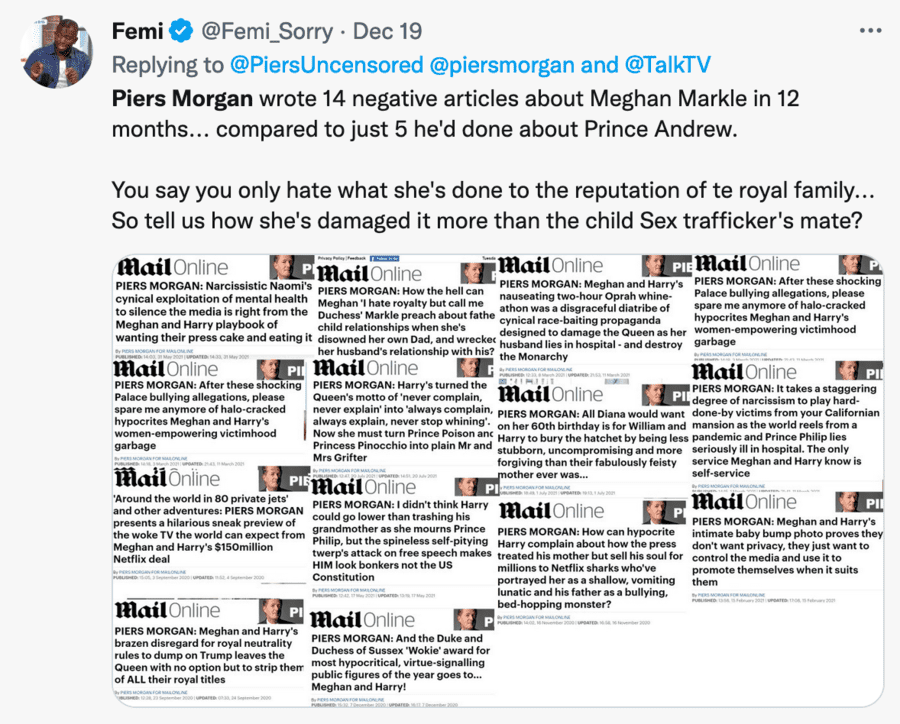Click MailOnline logo above Oprah whine-athon headline
The height and width of the screenshot is (724, 900).
coord(551,265)
